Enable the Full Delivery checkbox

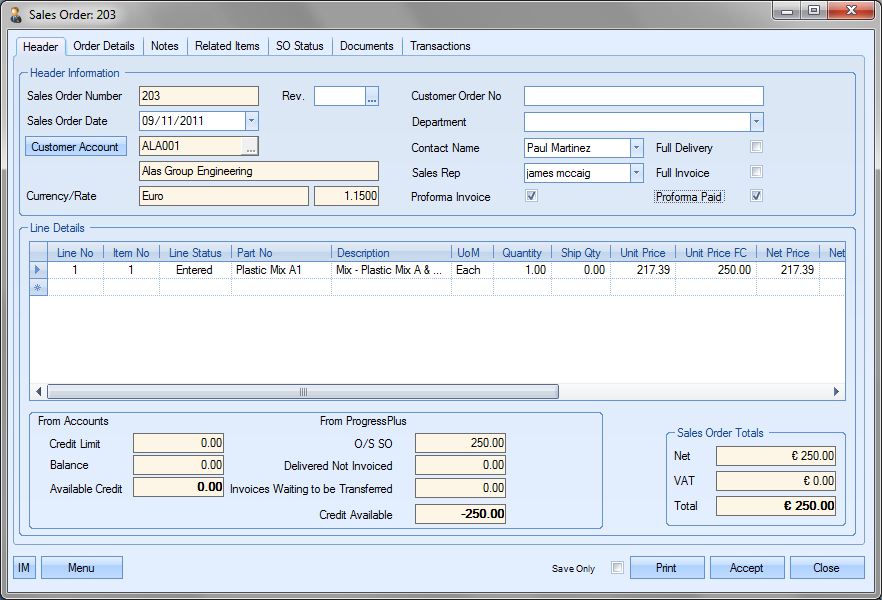point(757,148)
